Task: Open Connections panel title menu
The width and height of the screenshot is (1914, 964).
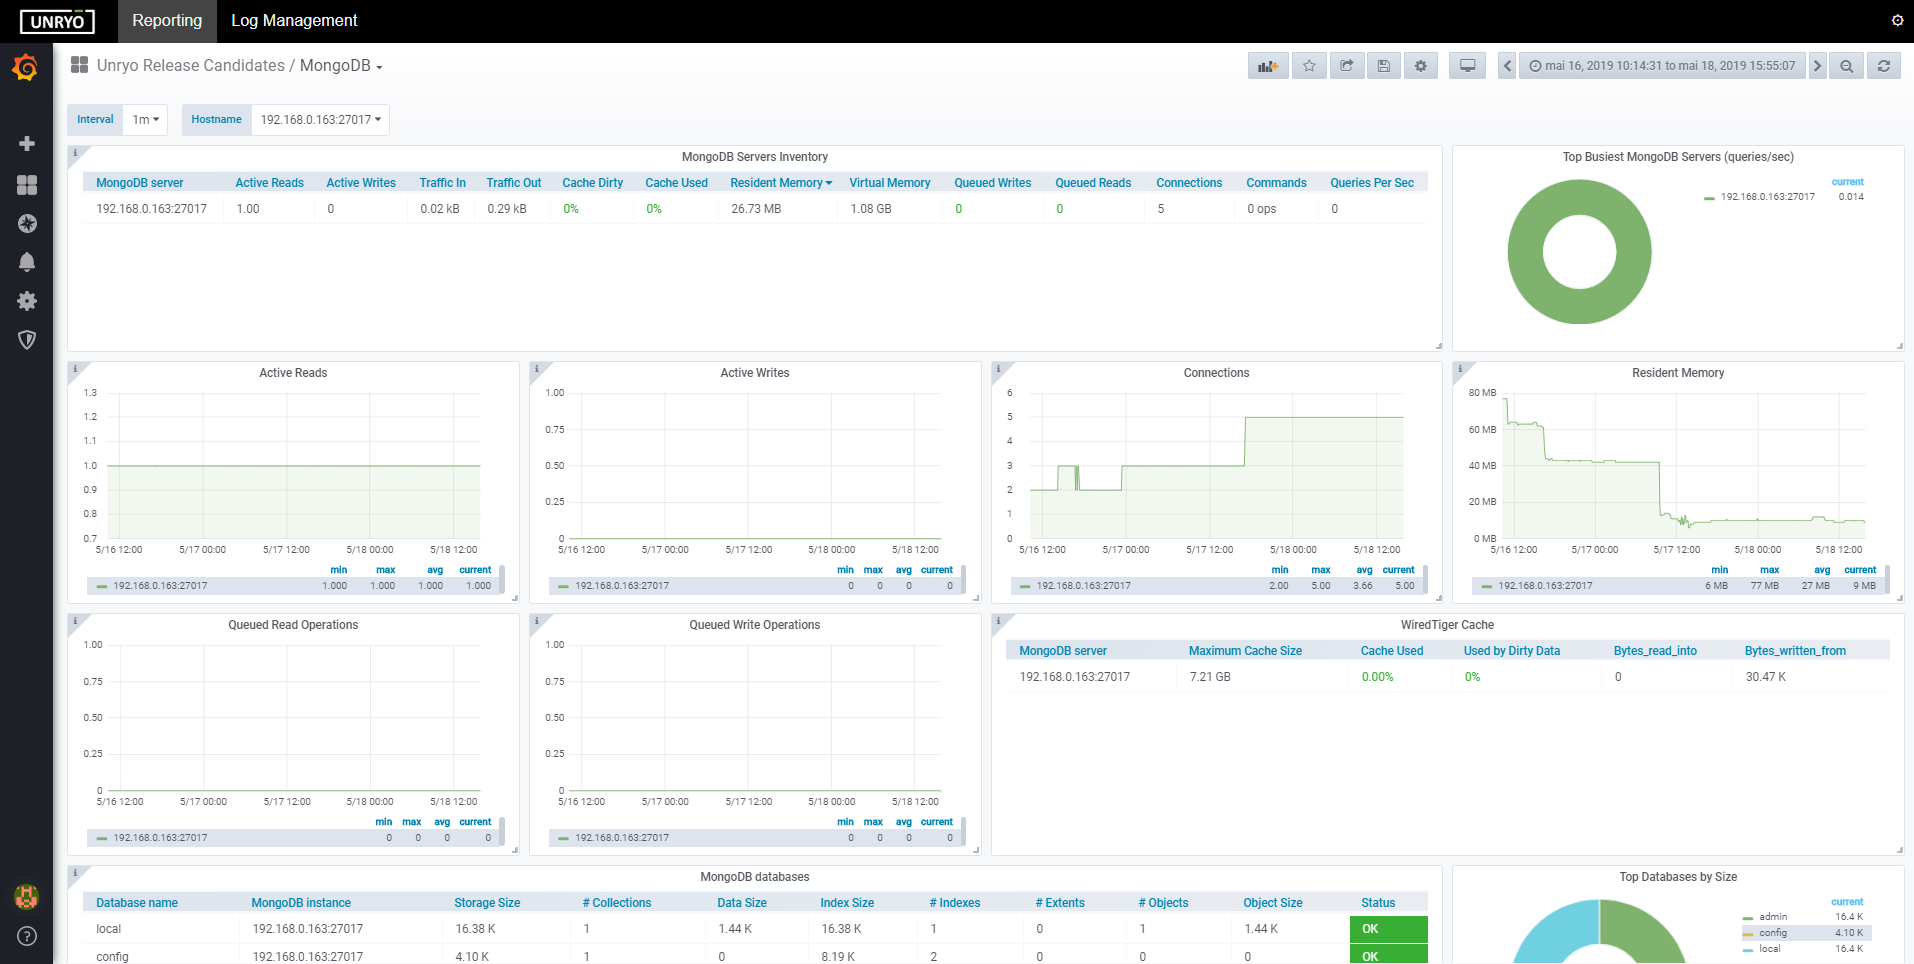Action: point(1216,373)
